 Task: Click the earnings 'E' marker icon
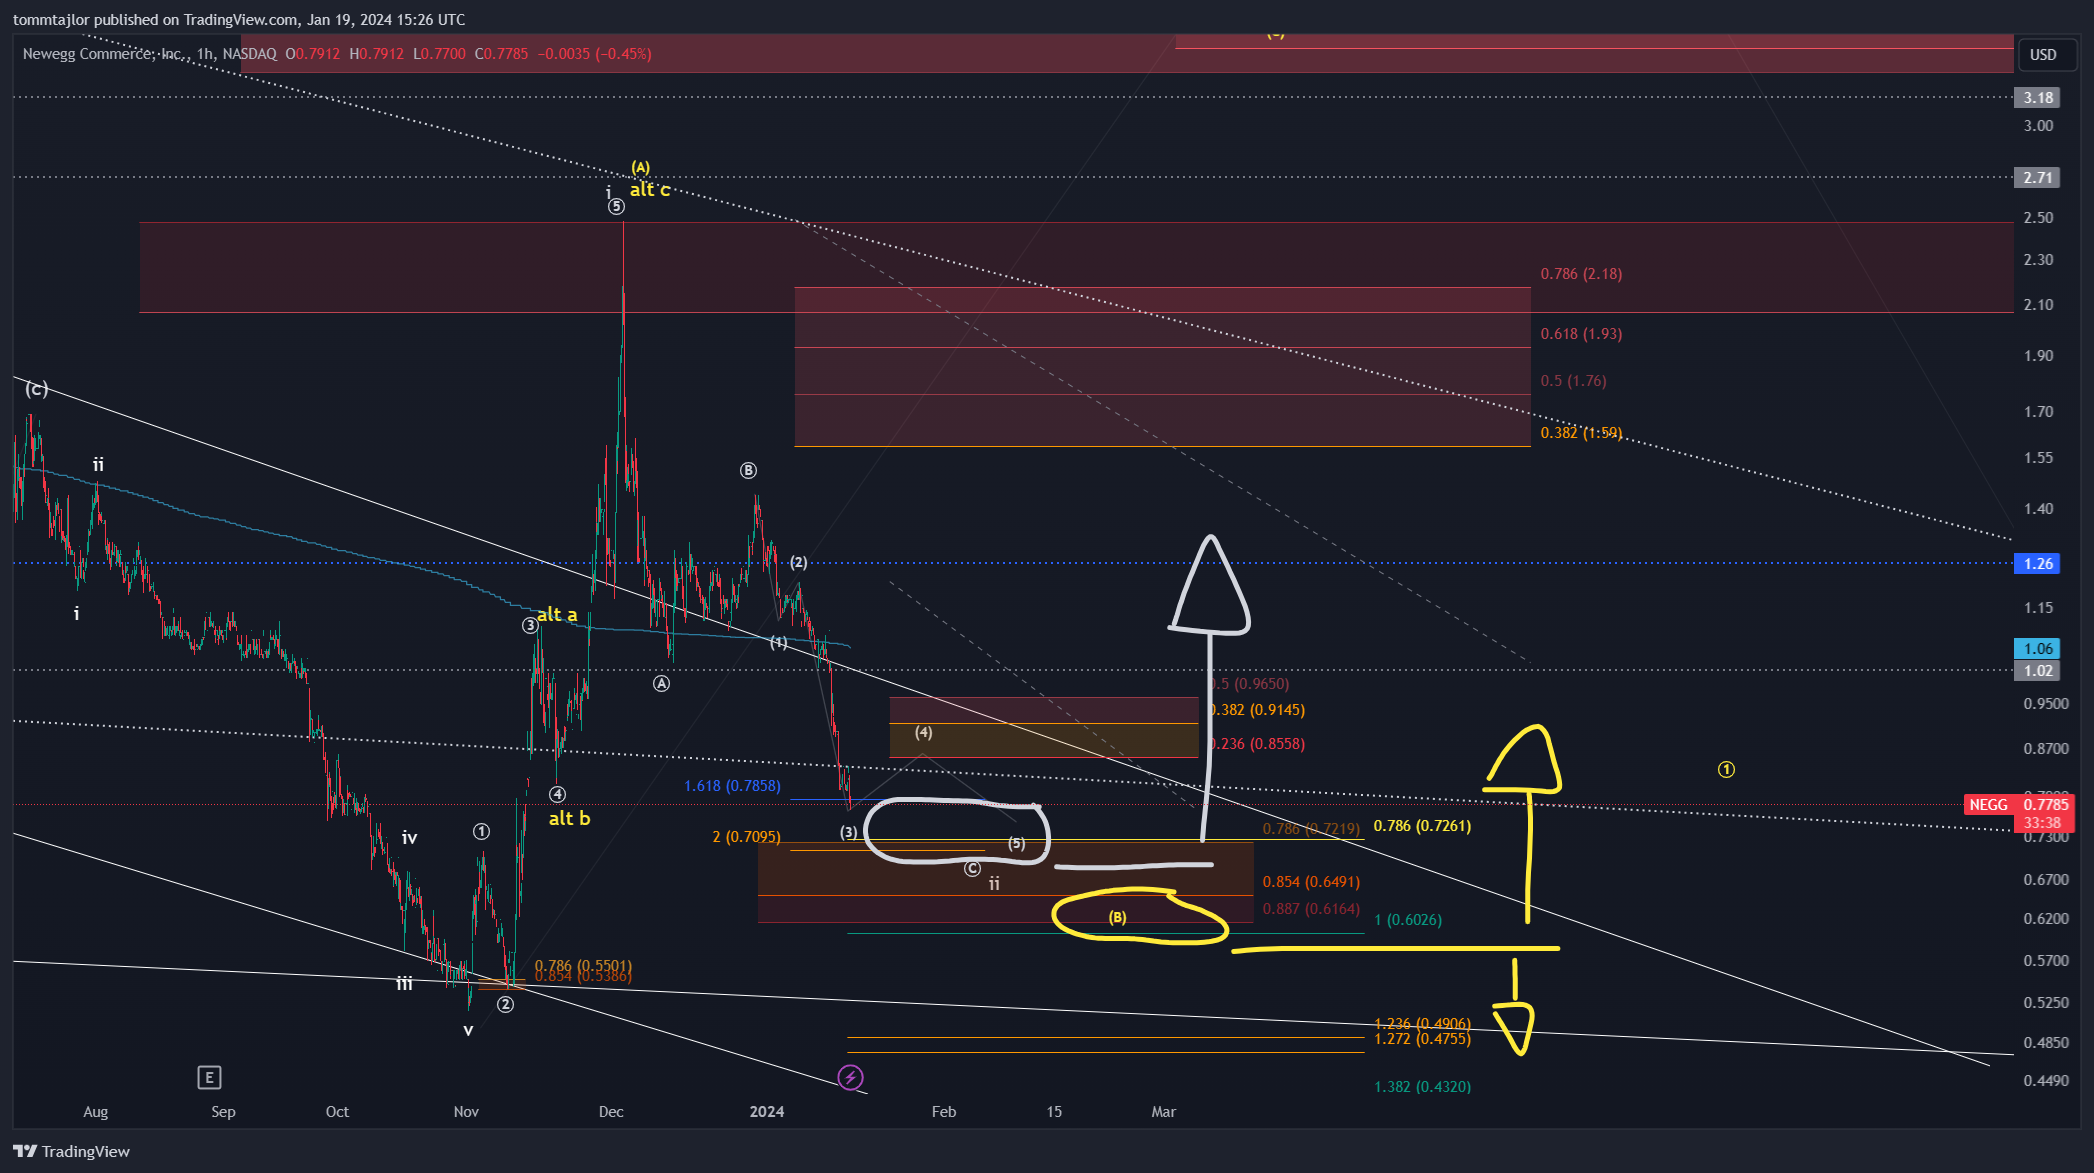pyautogui.click(x=209, y=1077)
